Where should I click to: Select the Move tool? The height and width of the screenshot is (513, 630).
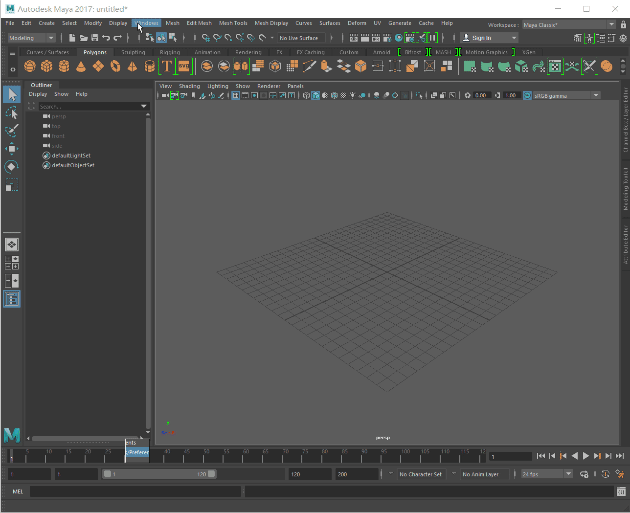[x=11, y=149]
